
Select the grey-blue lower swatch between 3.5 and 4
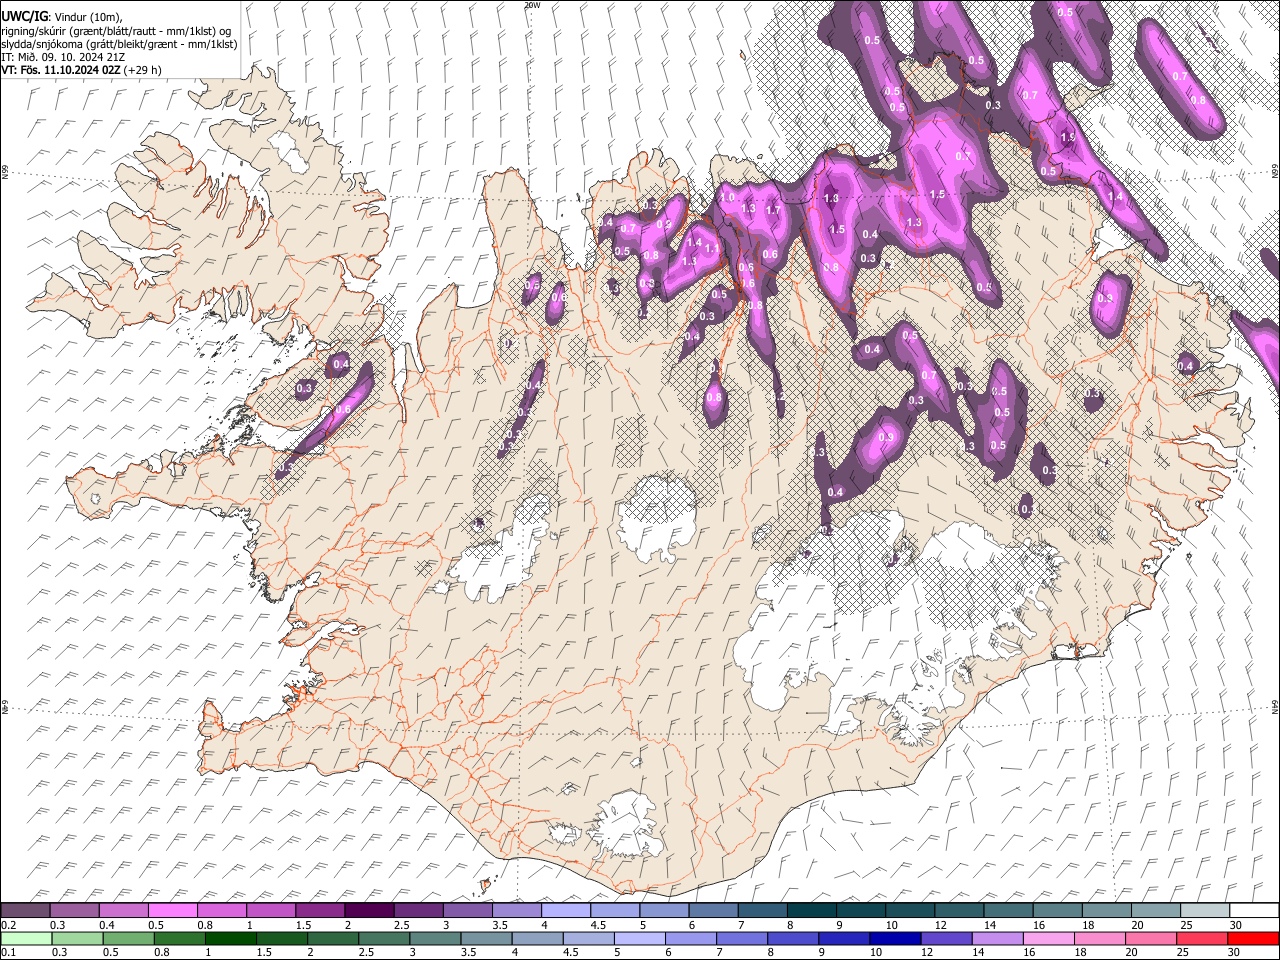click(x=487, y=938)
